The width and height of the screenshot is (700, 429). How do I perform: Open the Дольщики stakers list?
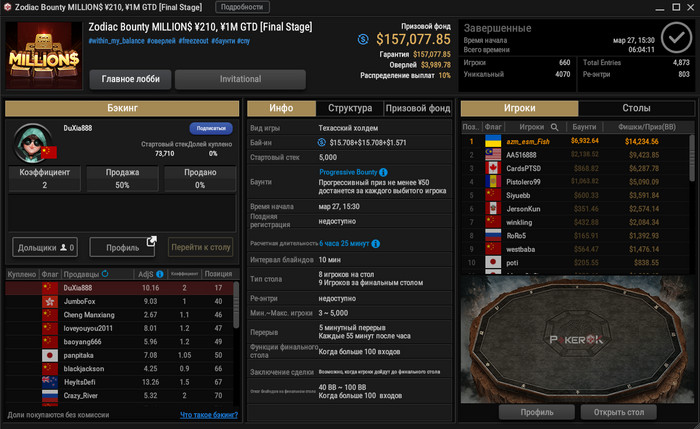point(45,247)
